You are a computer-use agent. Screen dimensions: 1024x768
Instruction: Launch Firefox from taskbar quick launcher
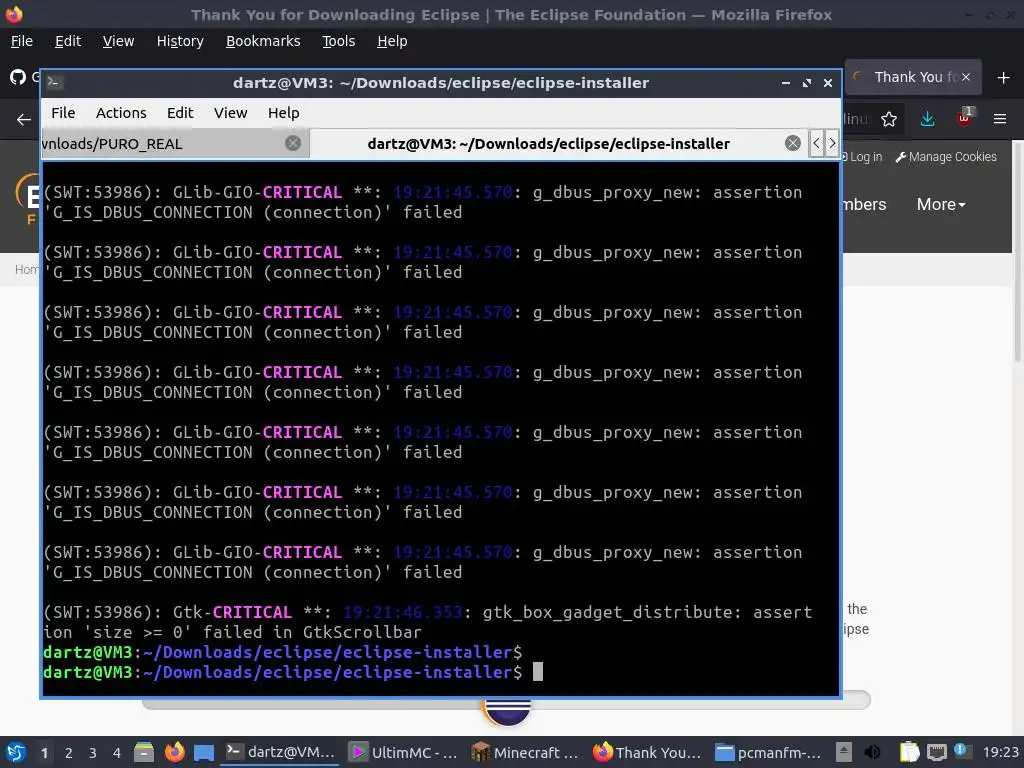coord(174,752)
